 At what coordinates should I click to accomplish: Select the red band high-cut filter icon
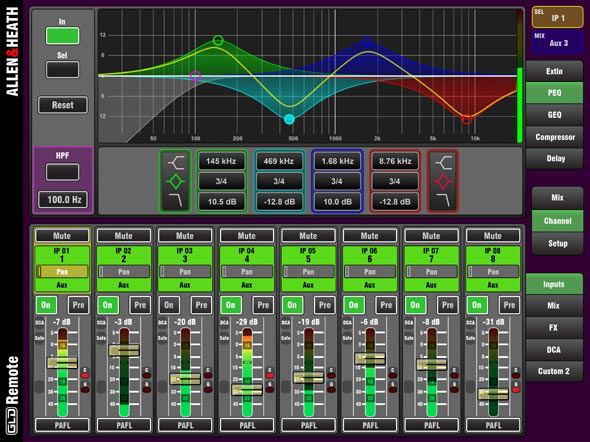[x=443, y=200]
